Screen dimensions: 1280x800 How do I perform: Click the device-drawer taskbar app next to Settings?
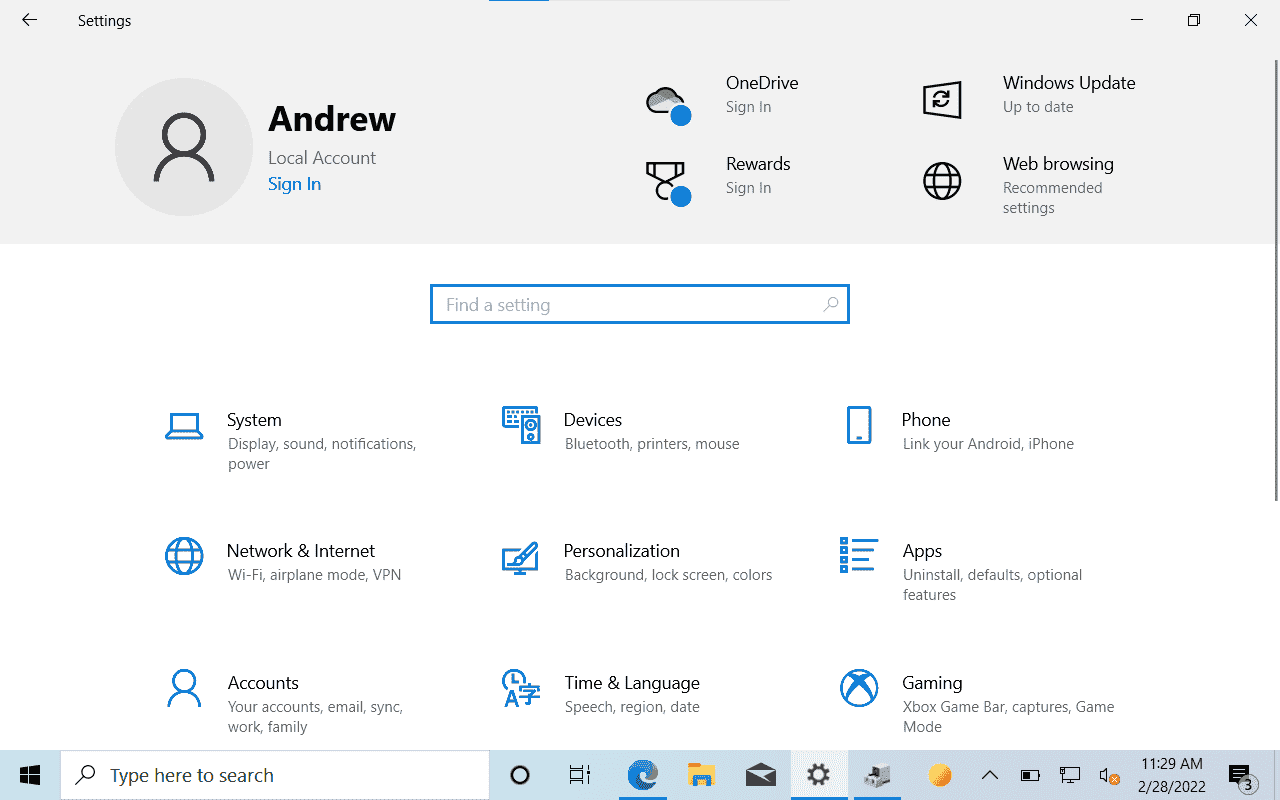(x=879, y=775)
